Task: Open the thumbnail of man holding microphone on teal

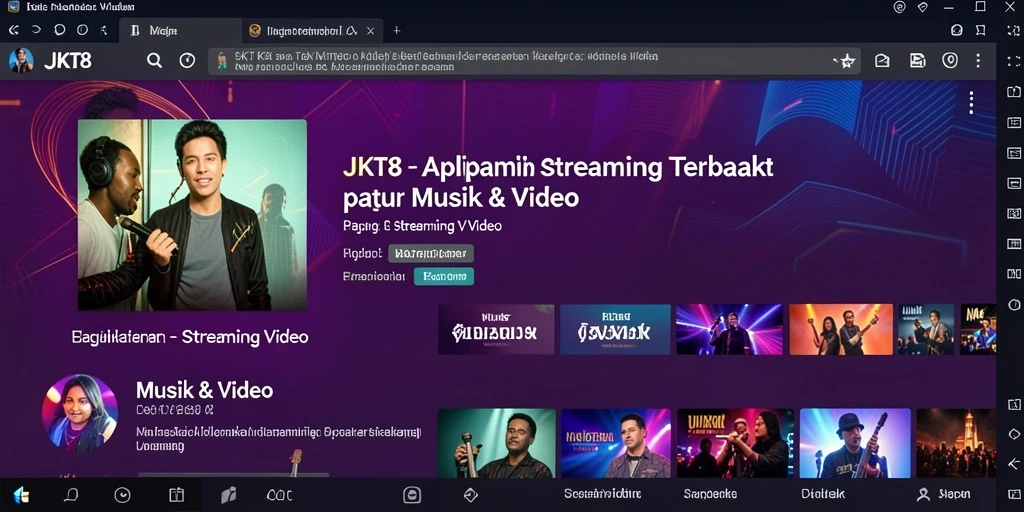Action: click(x=496, y=443)
